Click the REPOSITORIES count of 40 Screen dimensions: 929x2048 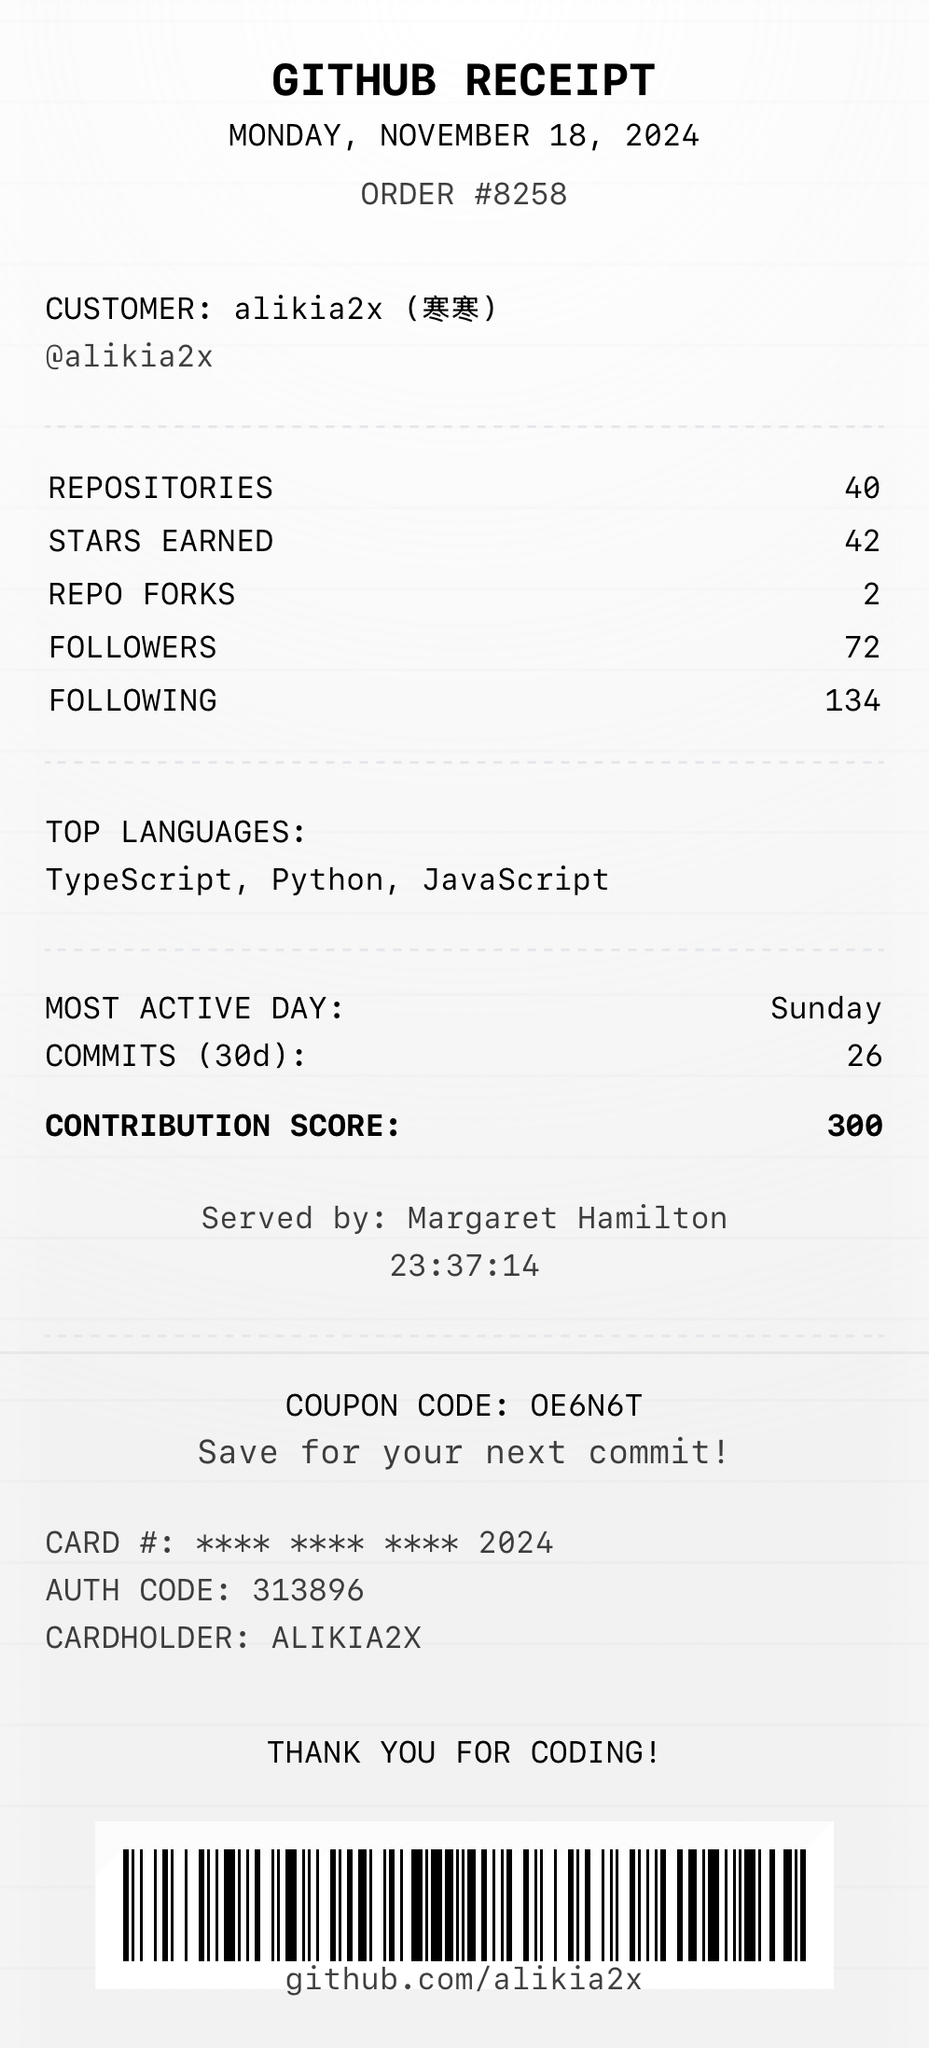point(861,488)
